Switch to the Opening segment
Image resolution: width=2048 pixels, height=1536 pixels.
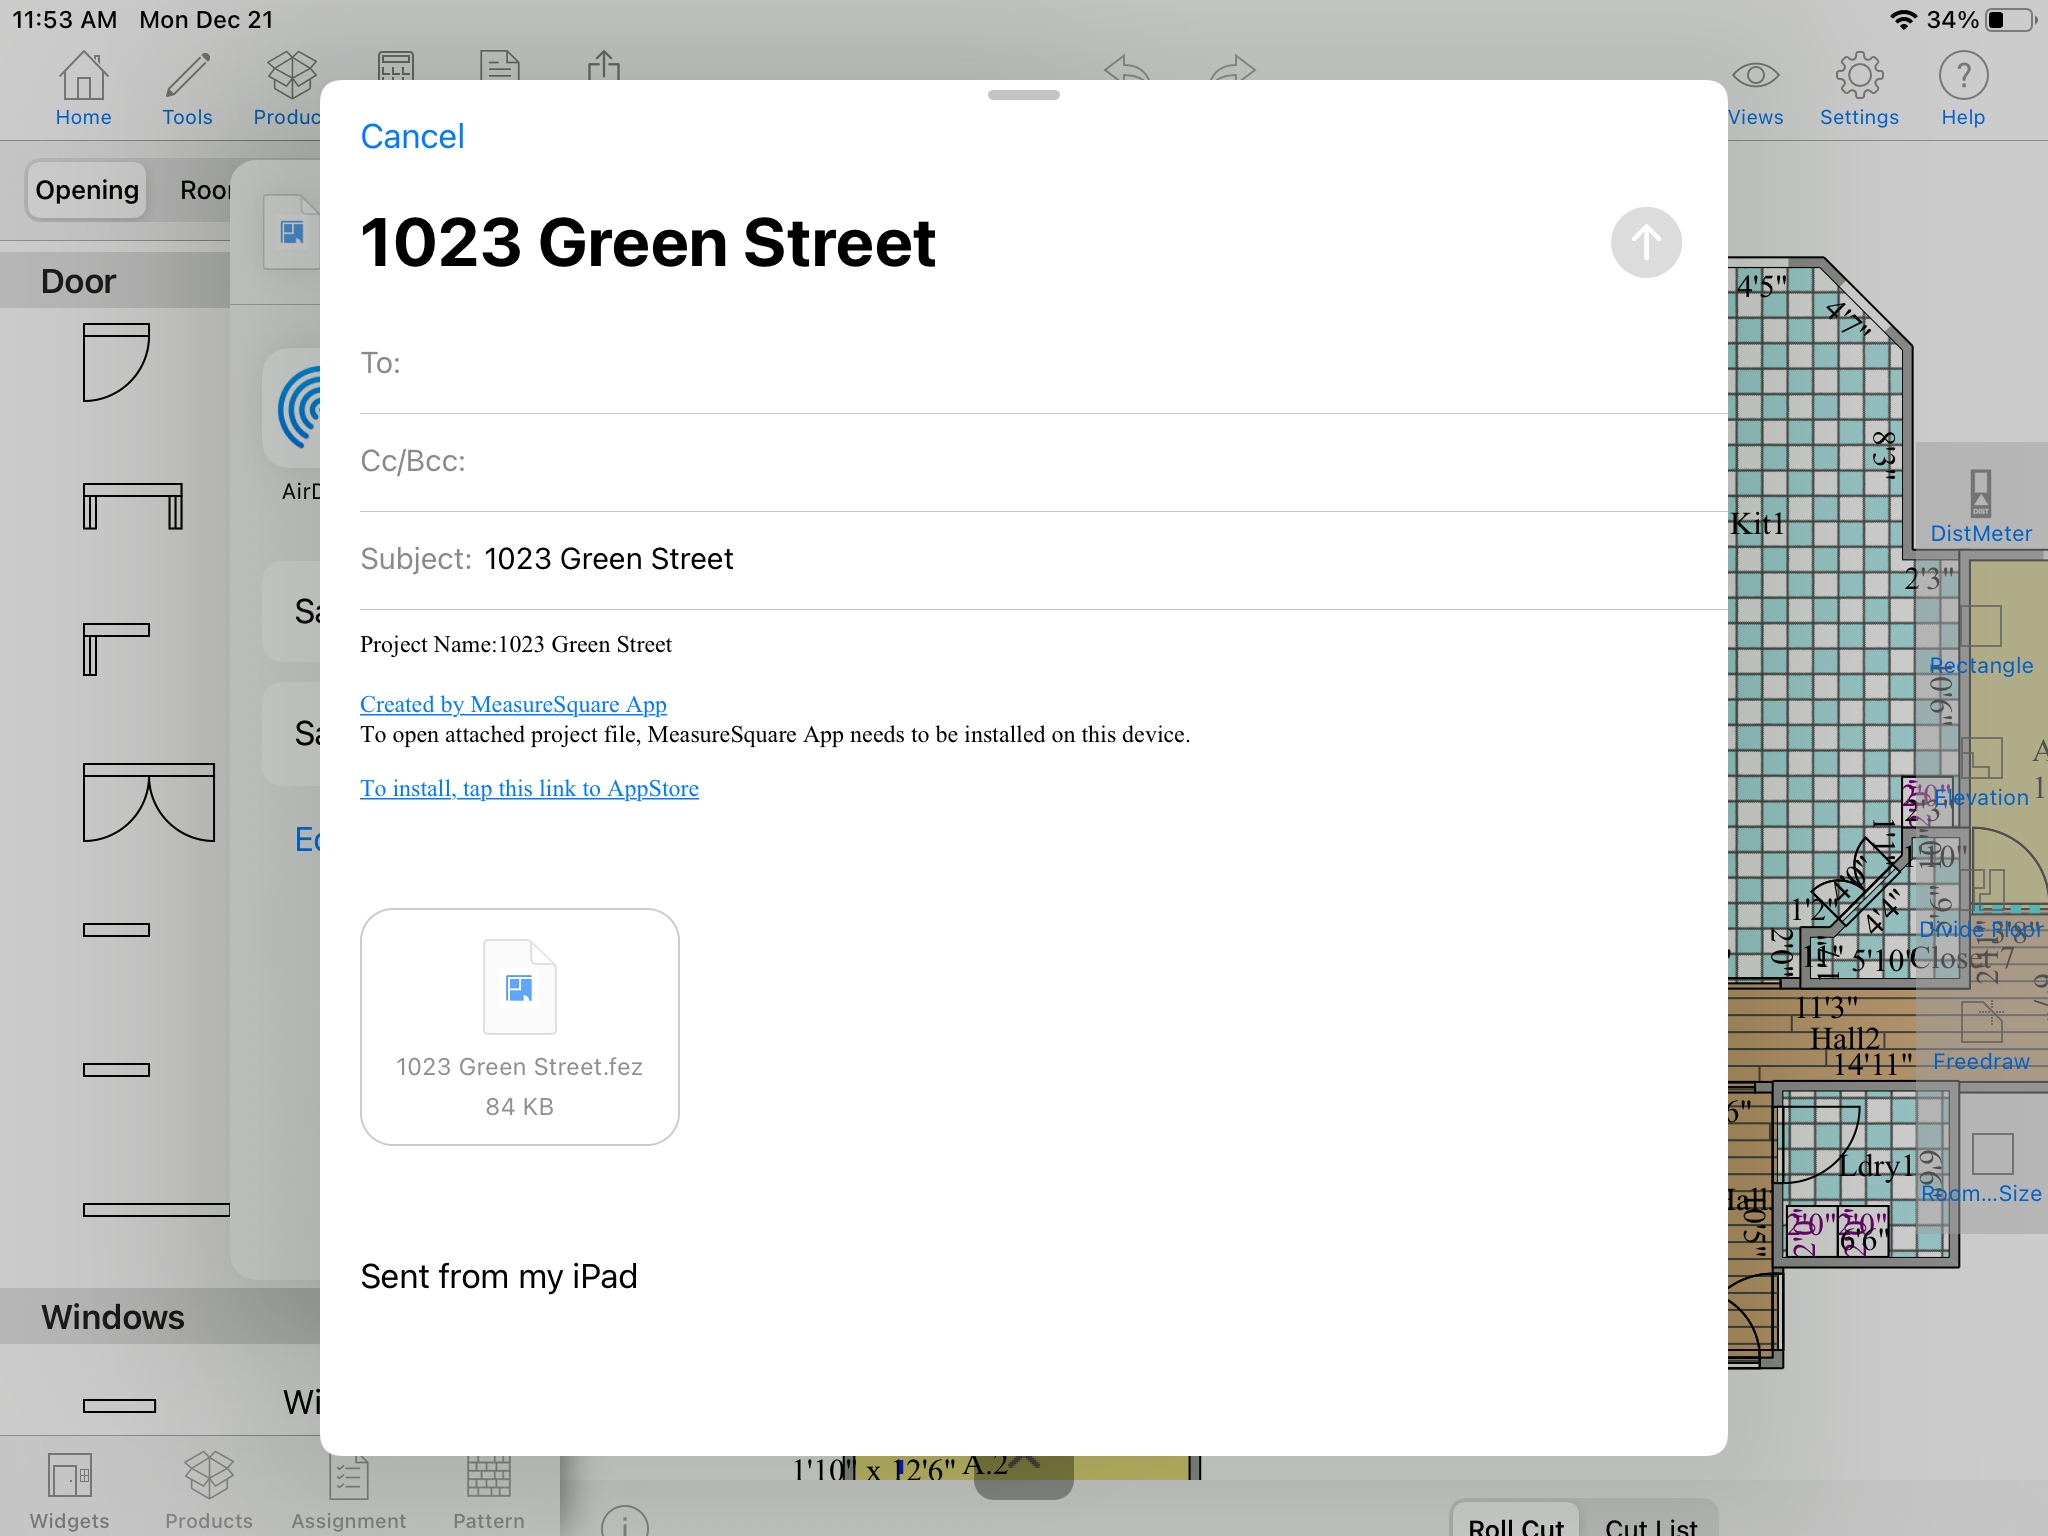[87, 190]
